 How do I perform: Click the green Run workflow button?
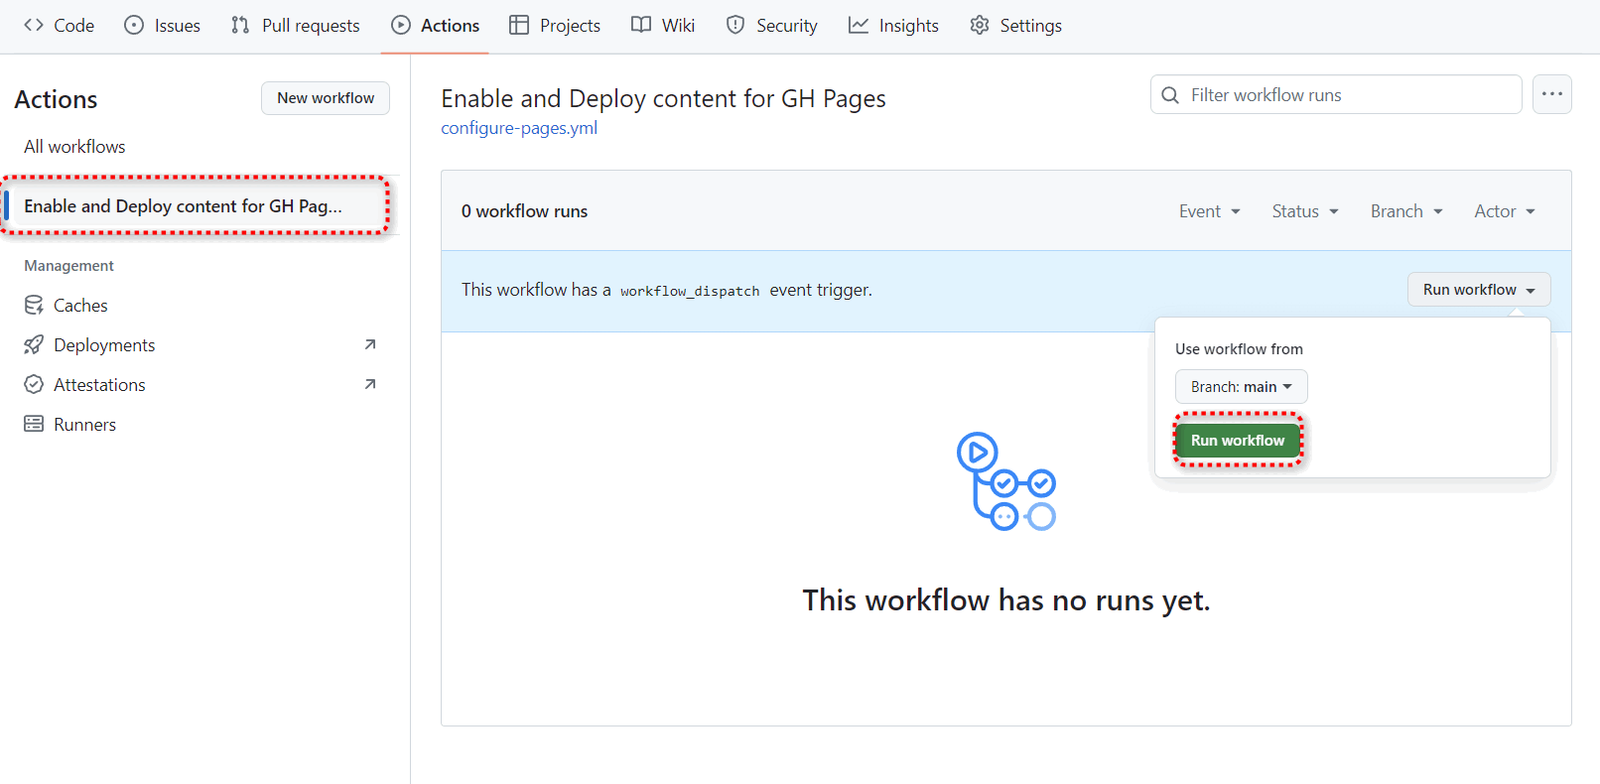coord(1238,440)
